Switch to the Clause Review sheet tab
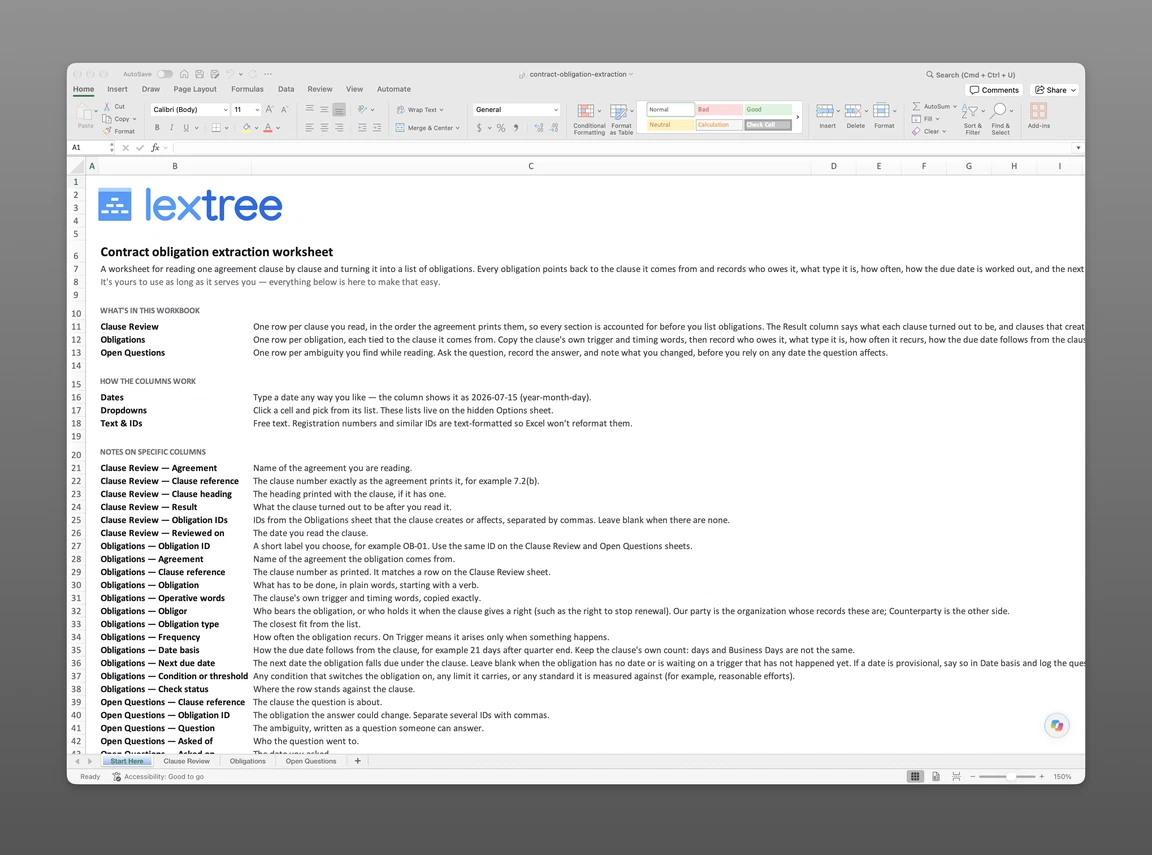This screenshot has height=855, width=1152. [x=187, y=761]
